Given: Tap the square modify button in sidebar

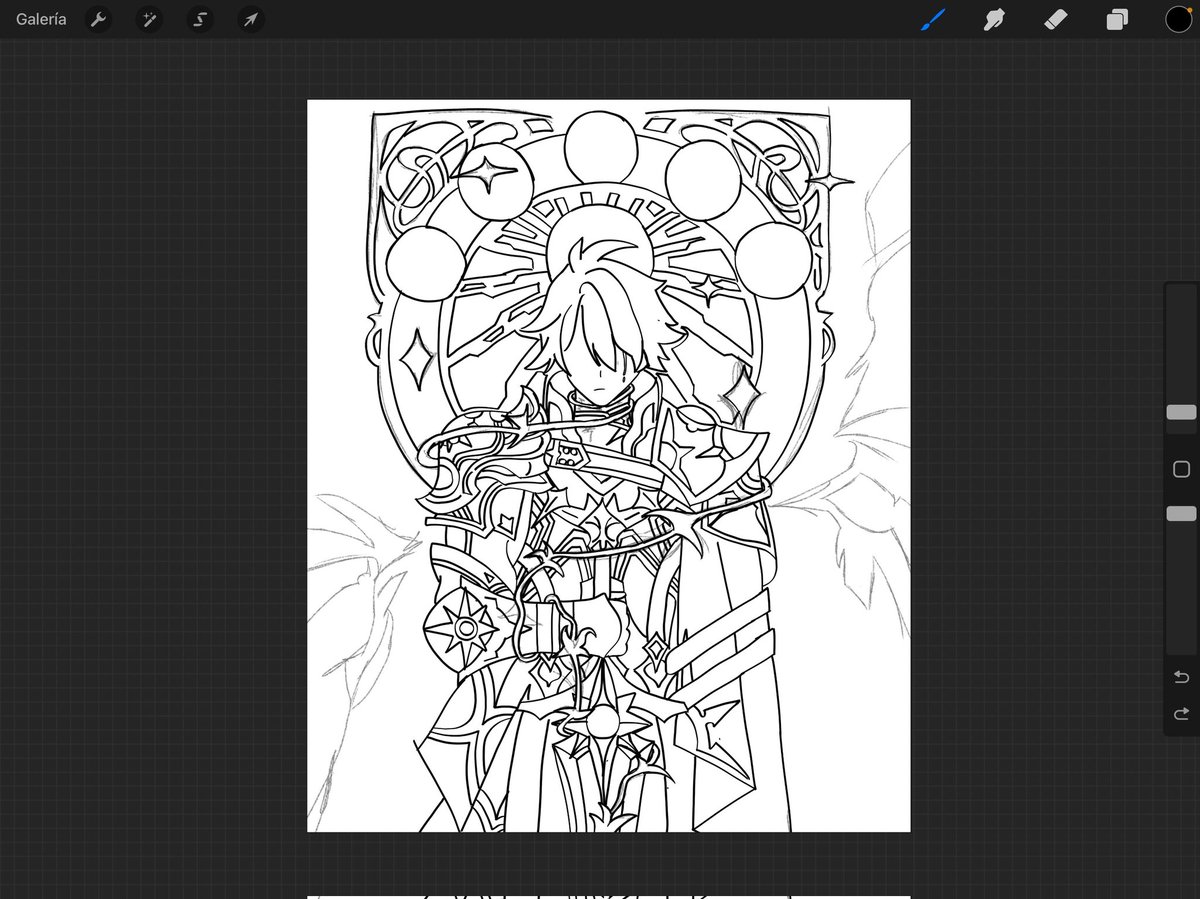Looking at the screenshot, I should click(x=1181, y=470).
